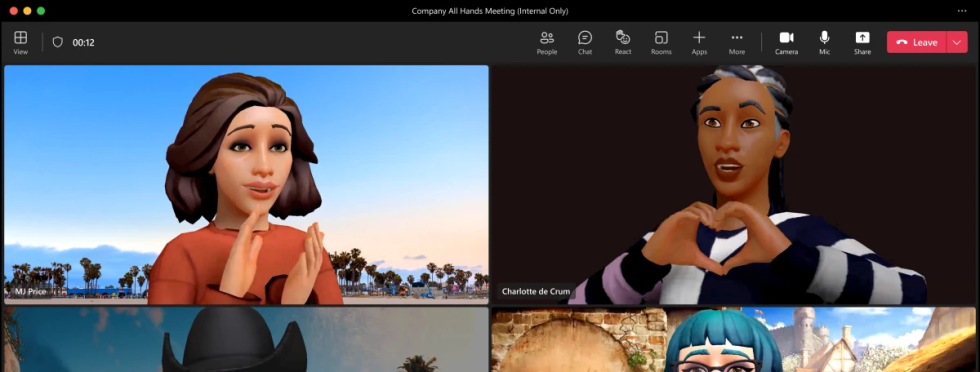Click the 00:12 meeting timer
Screen dimensions: 980x372
coord(83,43)
